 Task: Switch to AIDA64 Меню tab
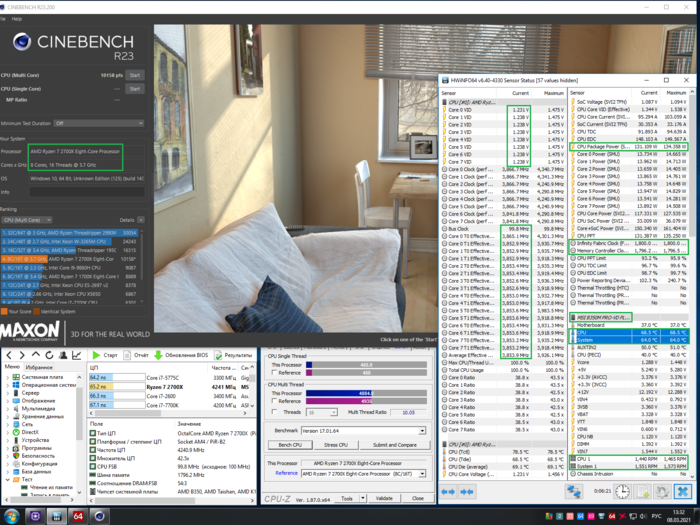(12, 367)
